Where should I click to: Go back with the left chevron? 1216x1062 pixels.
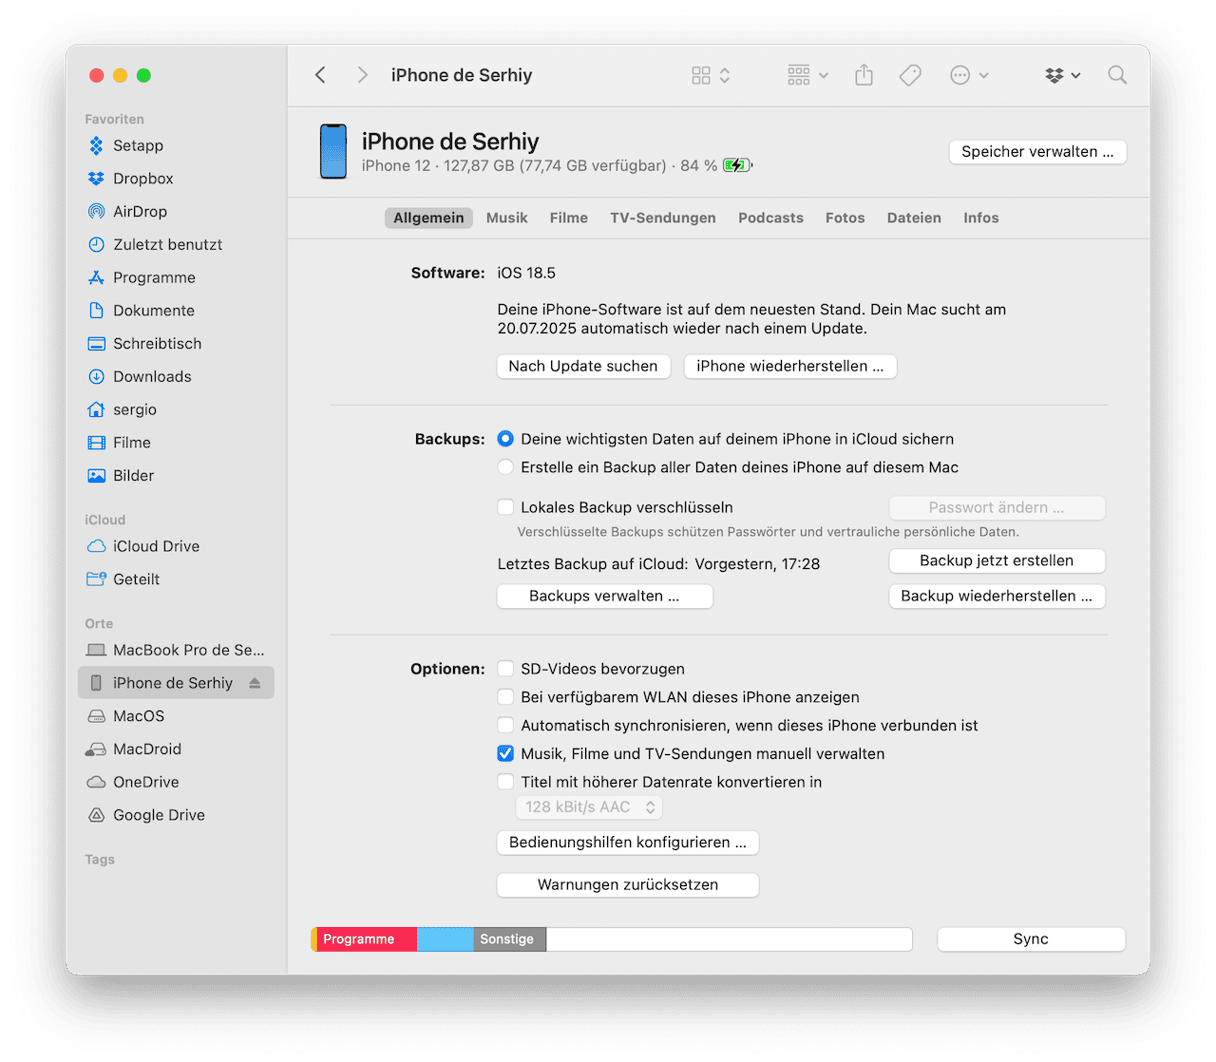(321, 75)
